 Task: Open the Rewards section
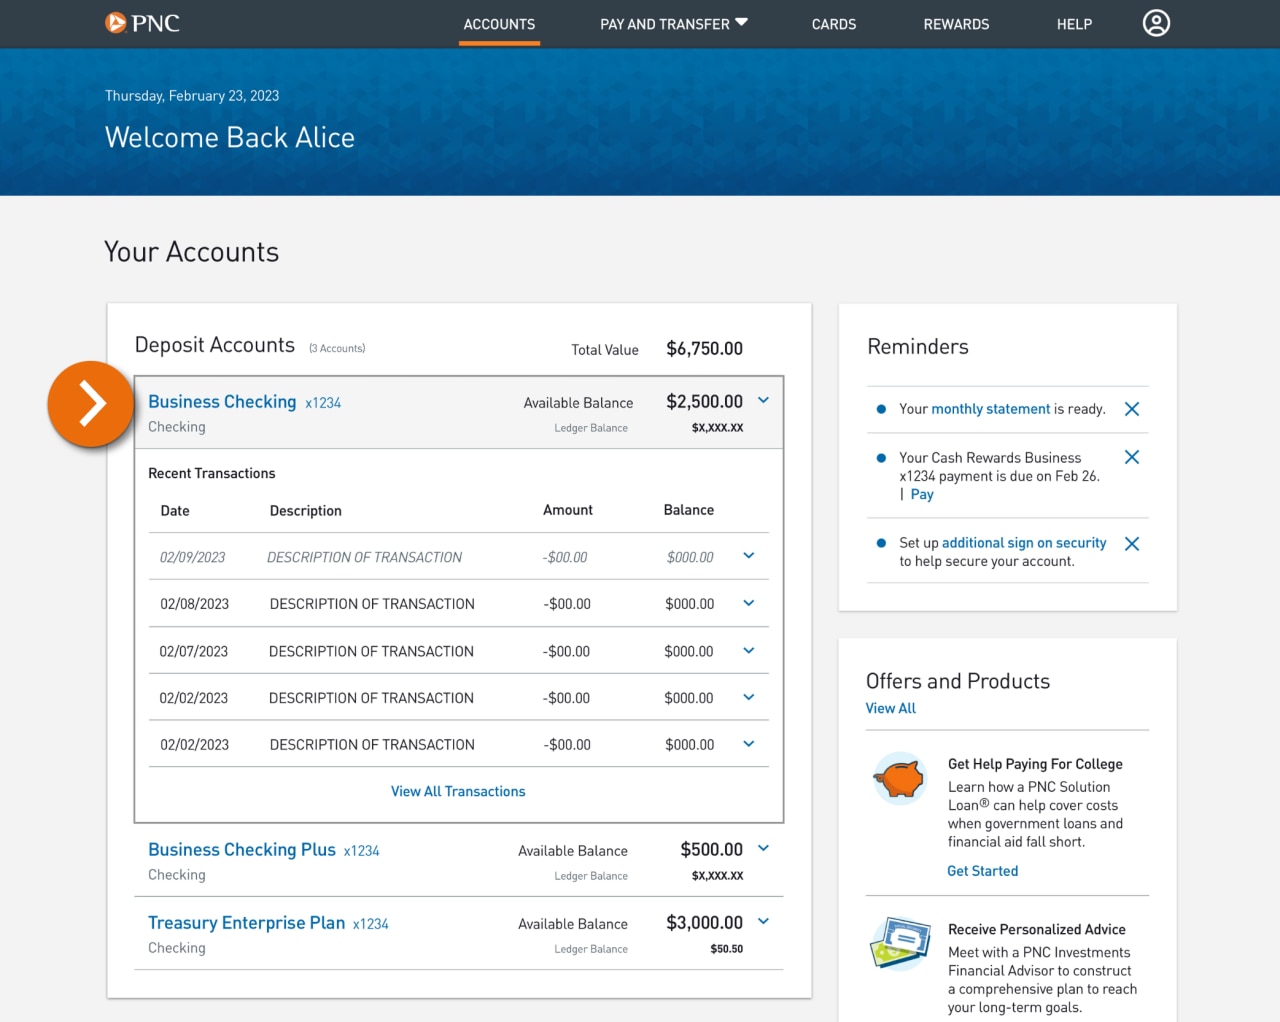[x=956, y=24]
